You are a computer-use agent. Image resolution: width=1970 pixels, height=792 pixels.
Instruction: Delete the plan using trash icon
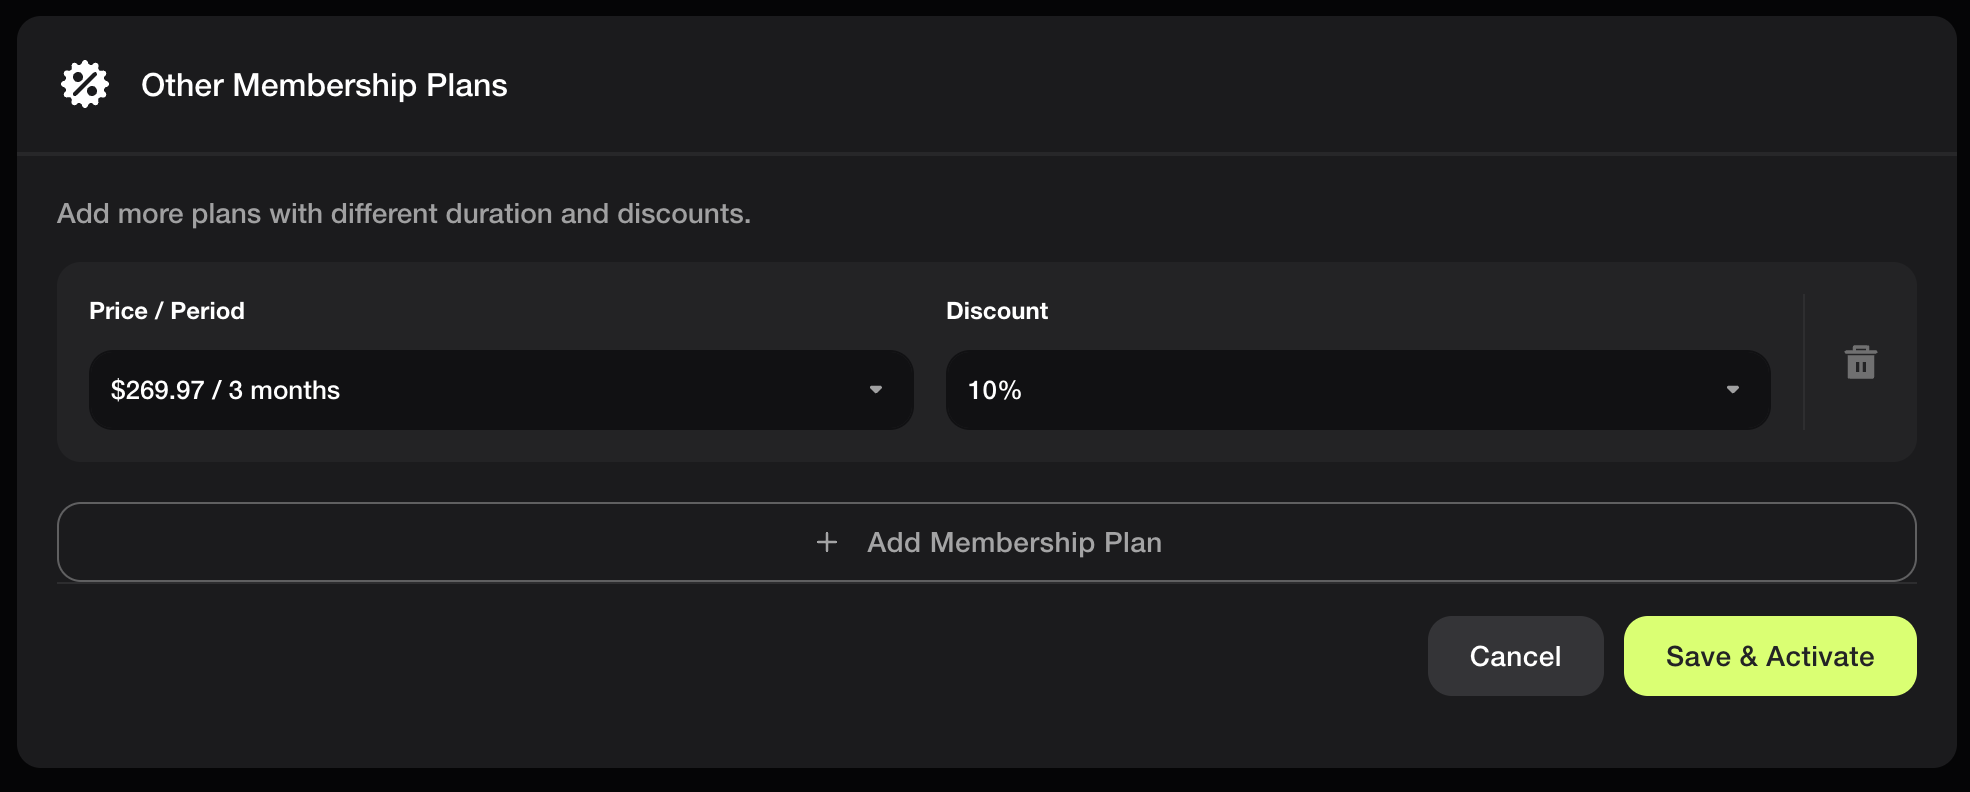click(x=1860, y=362)
